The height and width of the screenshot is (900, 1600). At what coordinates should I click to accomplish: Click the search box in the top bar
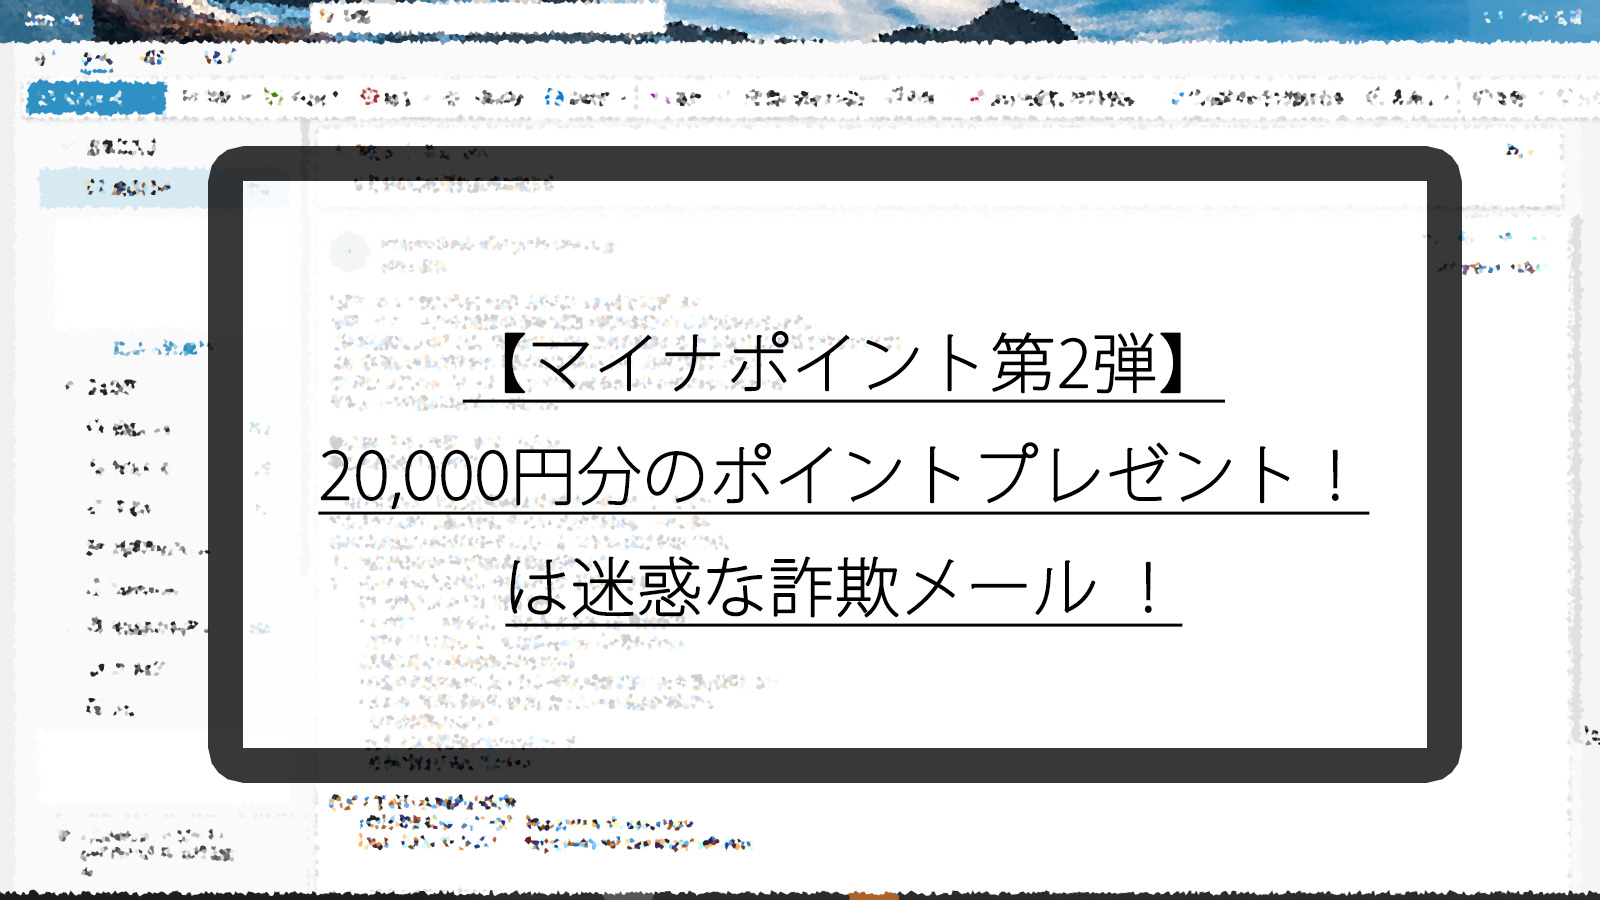(487, 17)
